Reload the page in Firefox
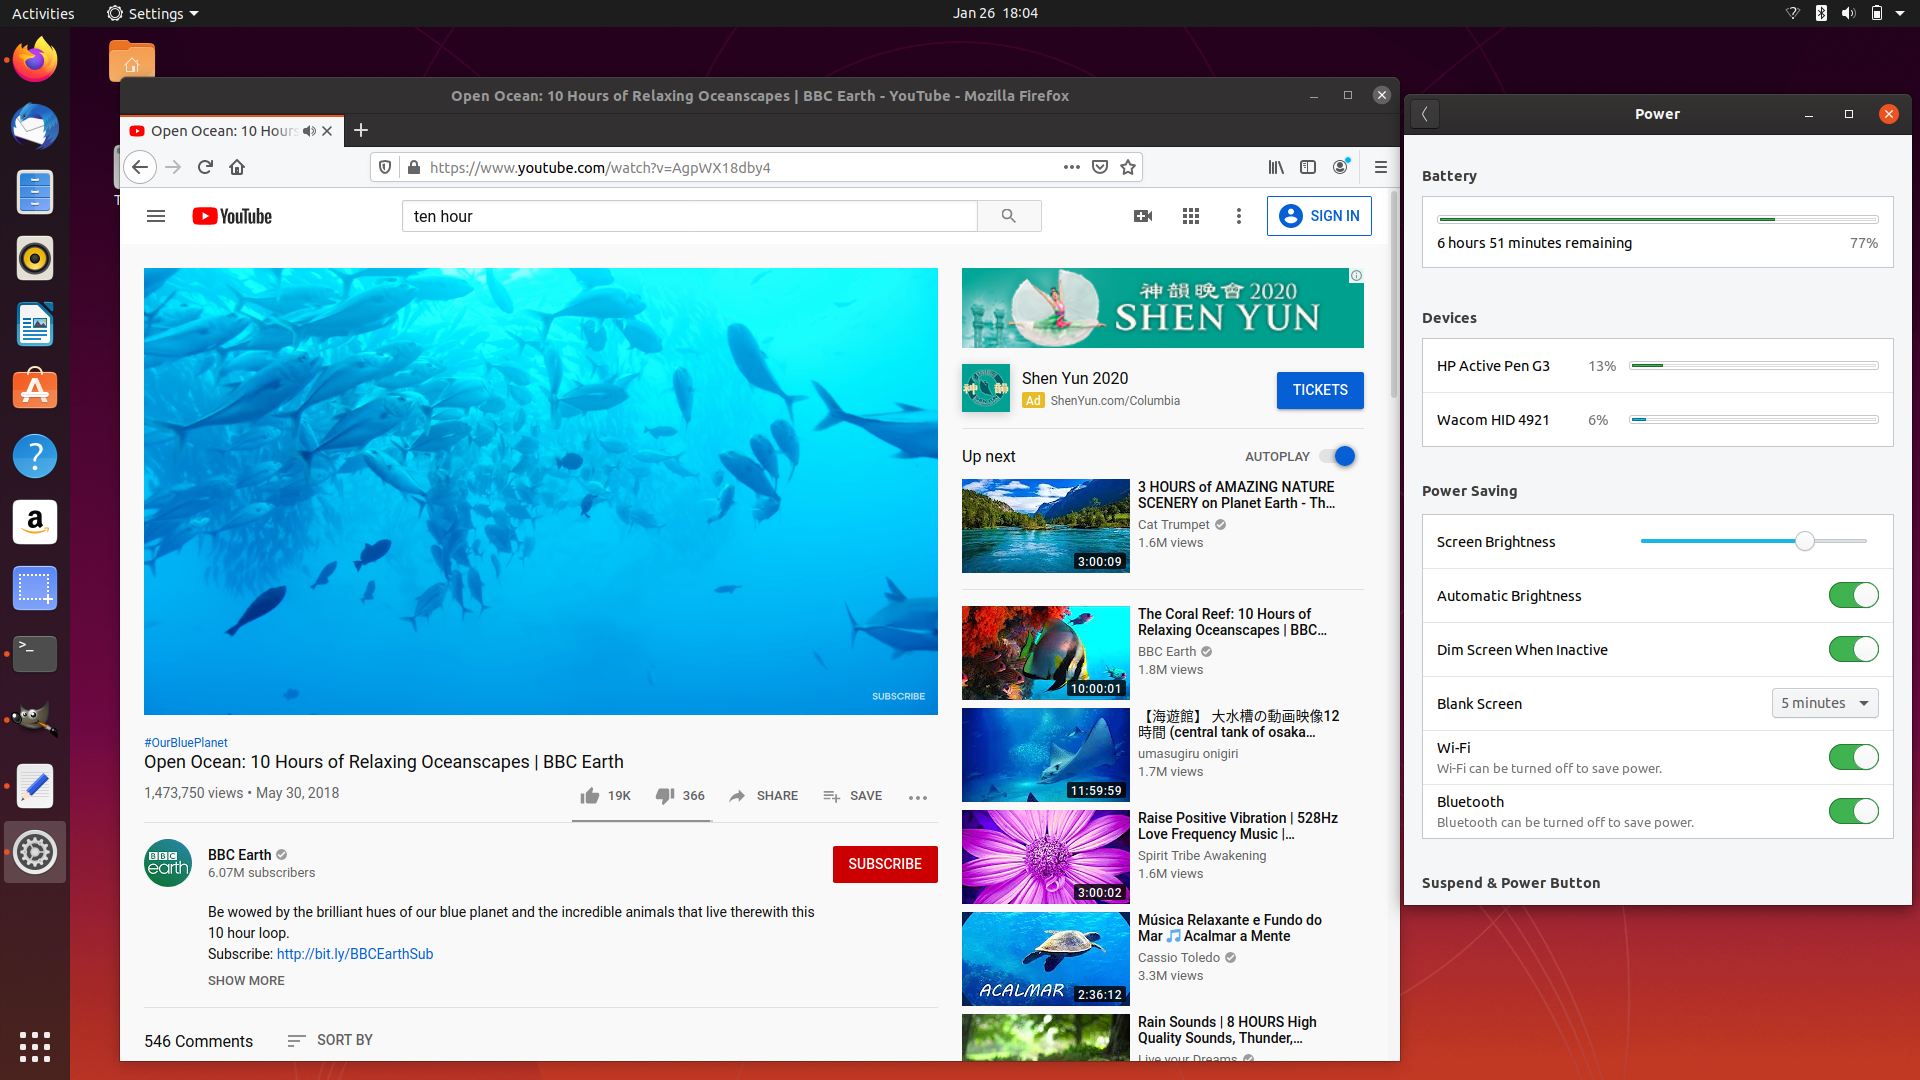 click(205, 167)
